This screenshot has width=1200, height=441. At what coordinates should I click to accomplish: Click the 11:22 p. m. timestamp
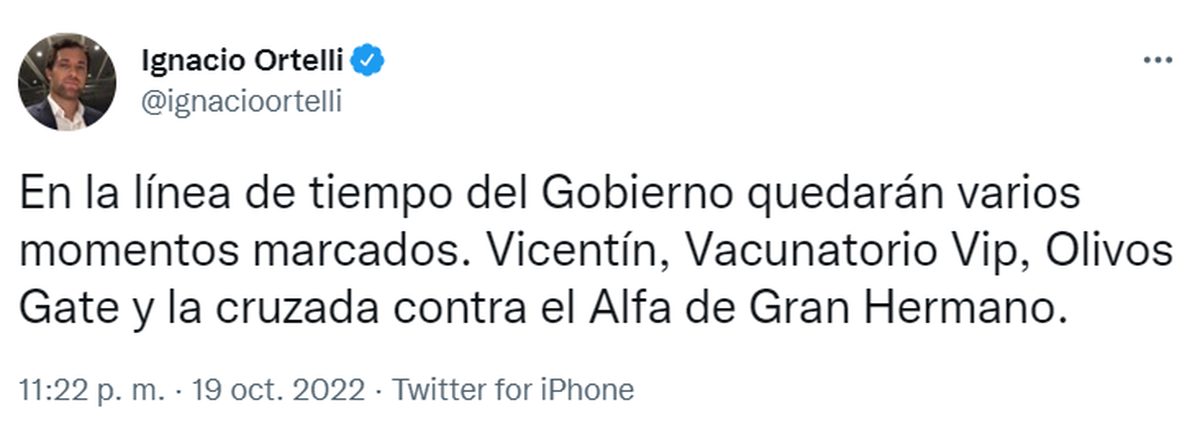click(x=88, y=390)
